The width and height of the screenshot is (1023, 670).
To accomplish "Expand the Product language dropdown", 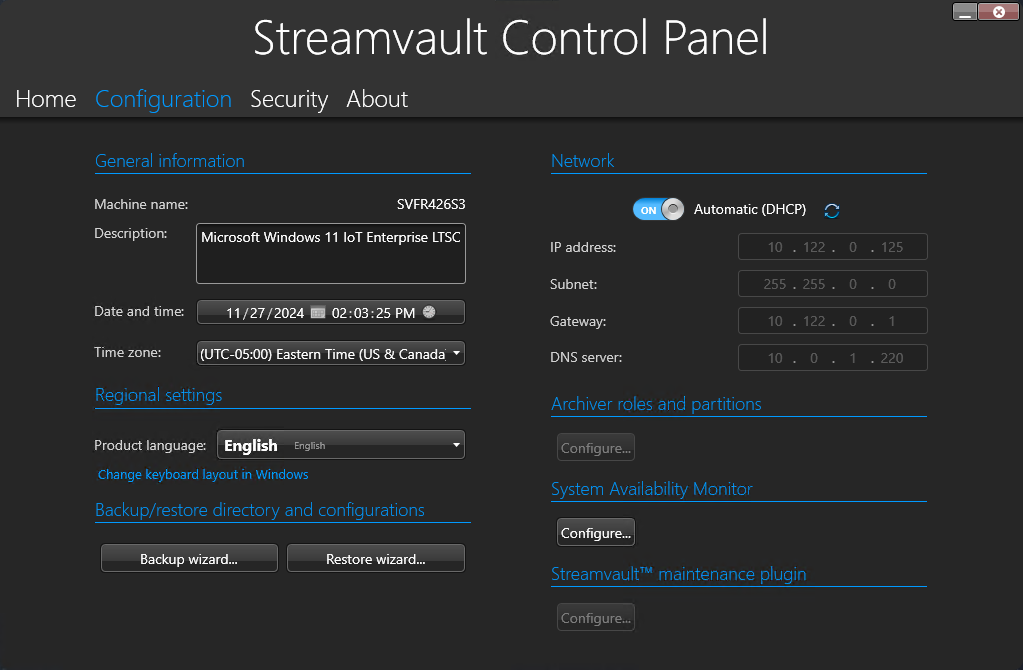I will pyautogui.click(x=340, y=444).
